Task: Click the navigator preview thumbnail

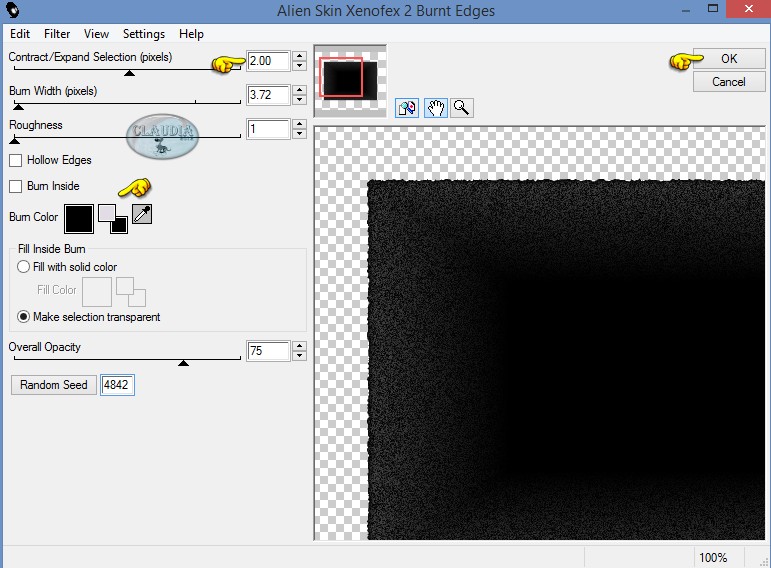Action: (x=350, y=81)
